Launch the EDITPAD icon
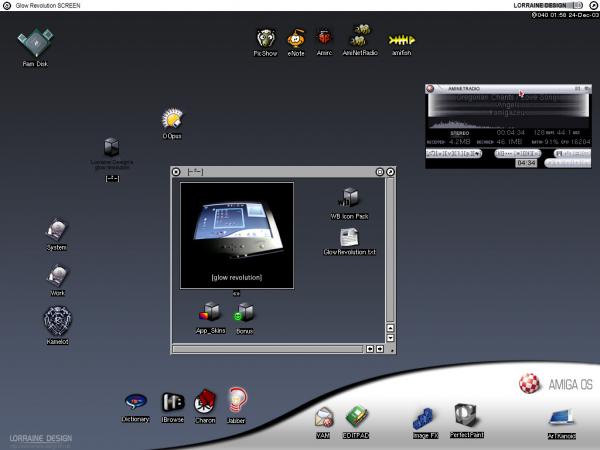The width and height of the screenshot is (600, 450). click(356, 417)
